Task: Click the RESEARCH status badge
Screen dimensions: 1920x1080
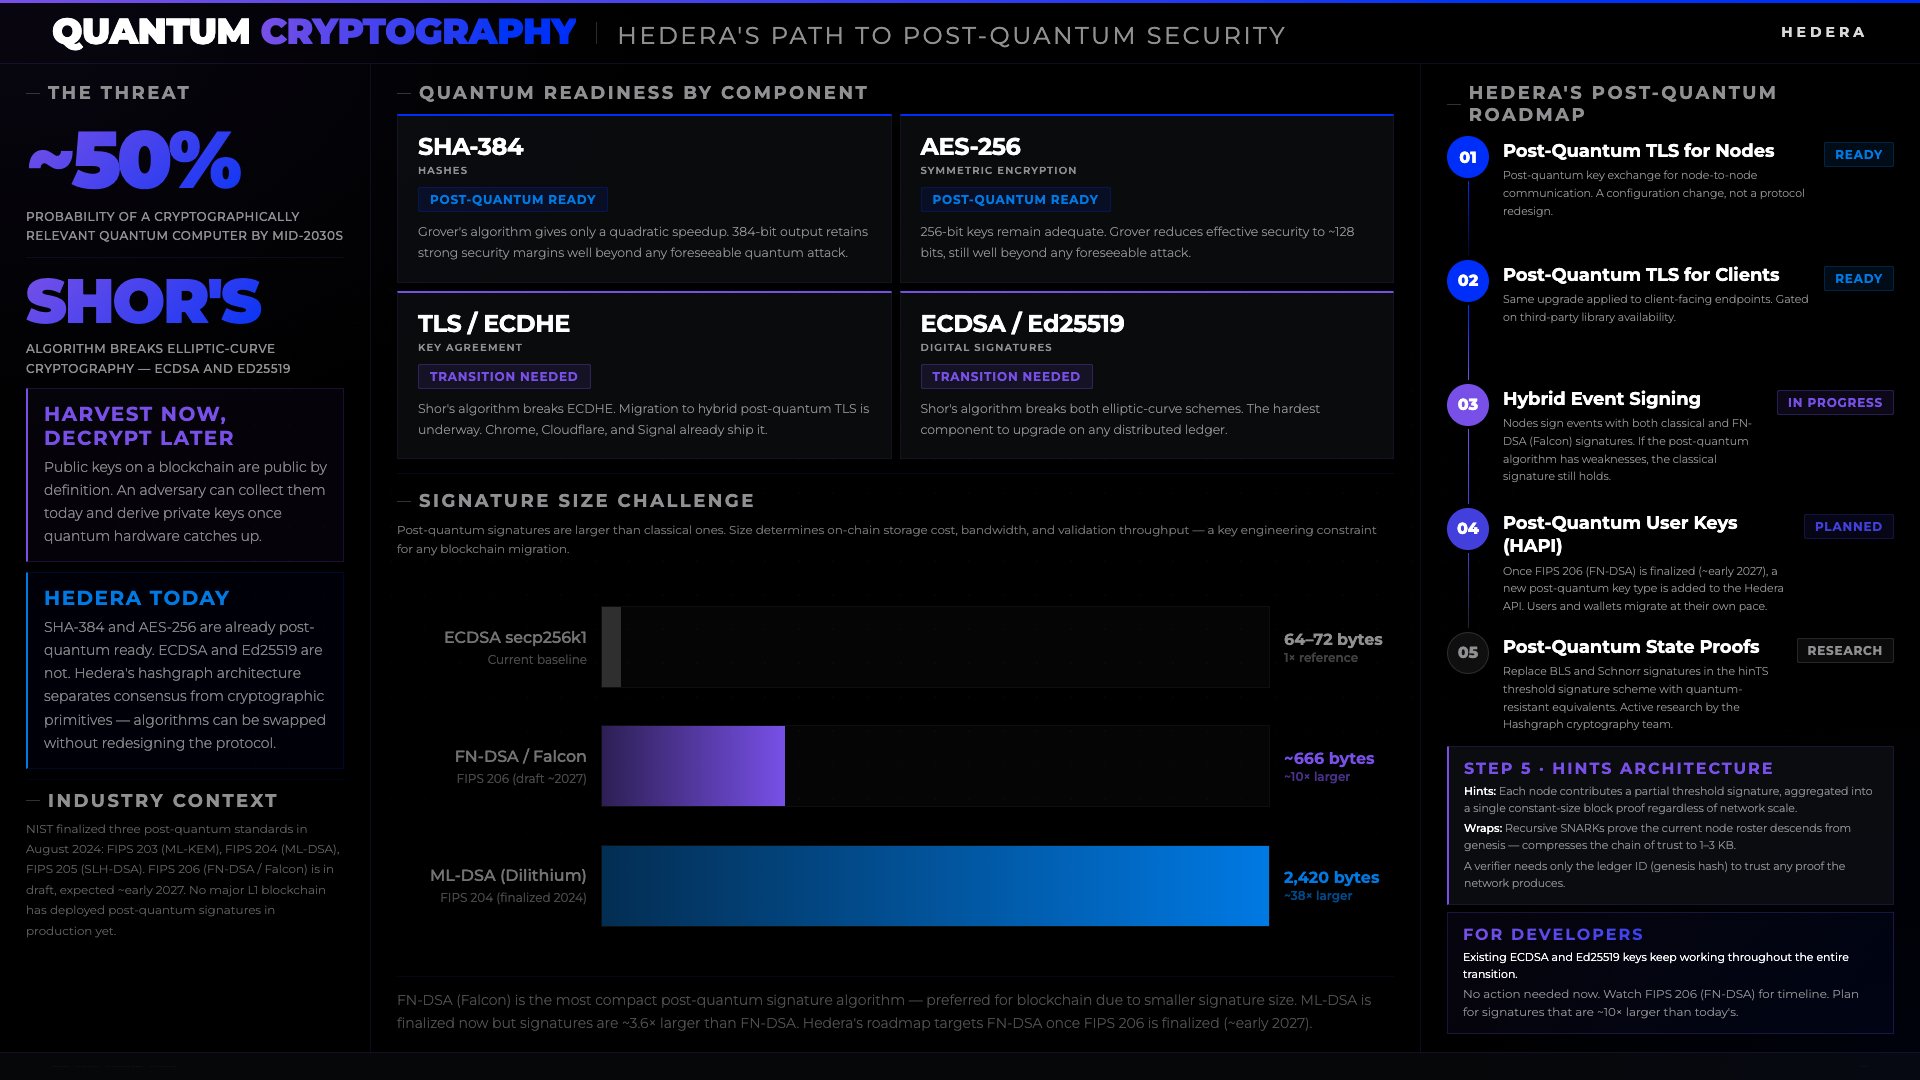Action: [x=1844, y=651]
